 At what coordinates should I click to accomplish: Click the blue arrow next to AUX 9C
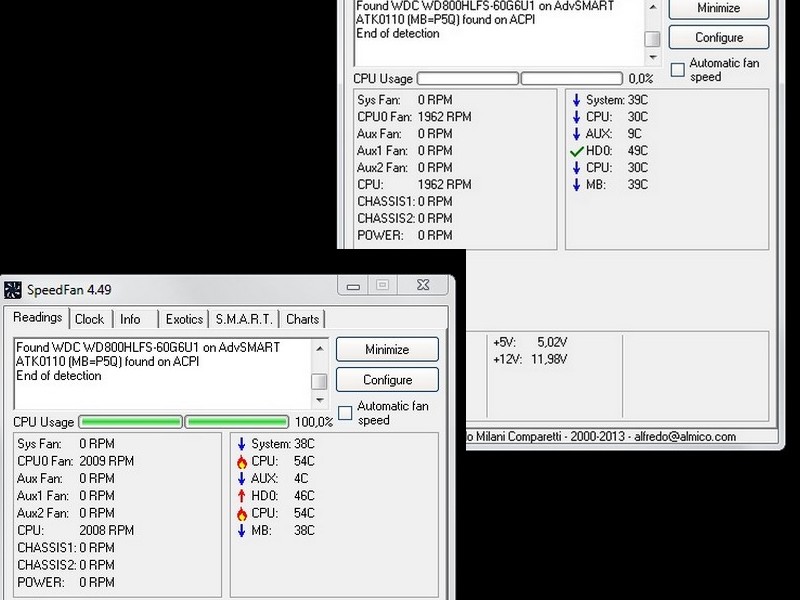576,134
